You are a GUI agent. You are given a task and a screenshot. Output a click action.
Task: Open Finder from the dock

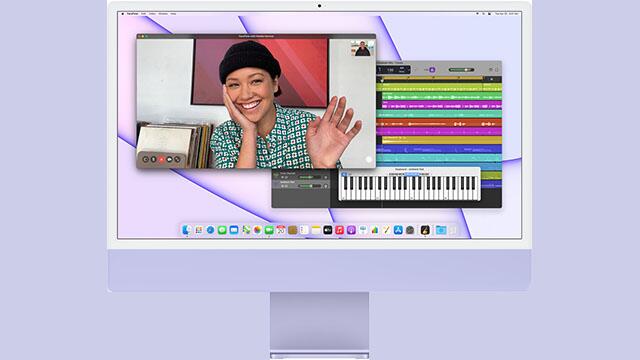coord(187,230)
